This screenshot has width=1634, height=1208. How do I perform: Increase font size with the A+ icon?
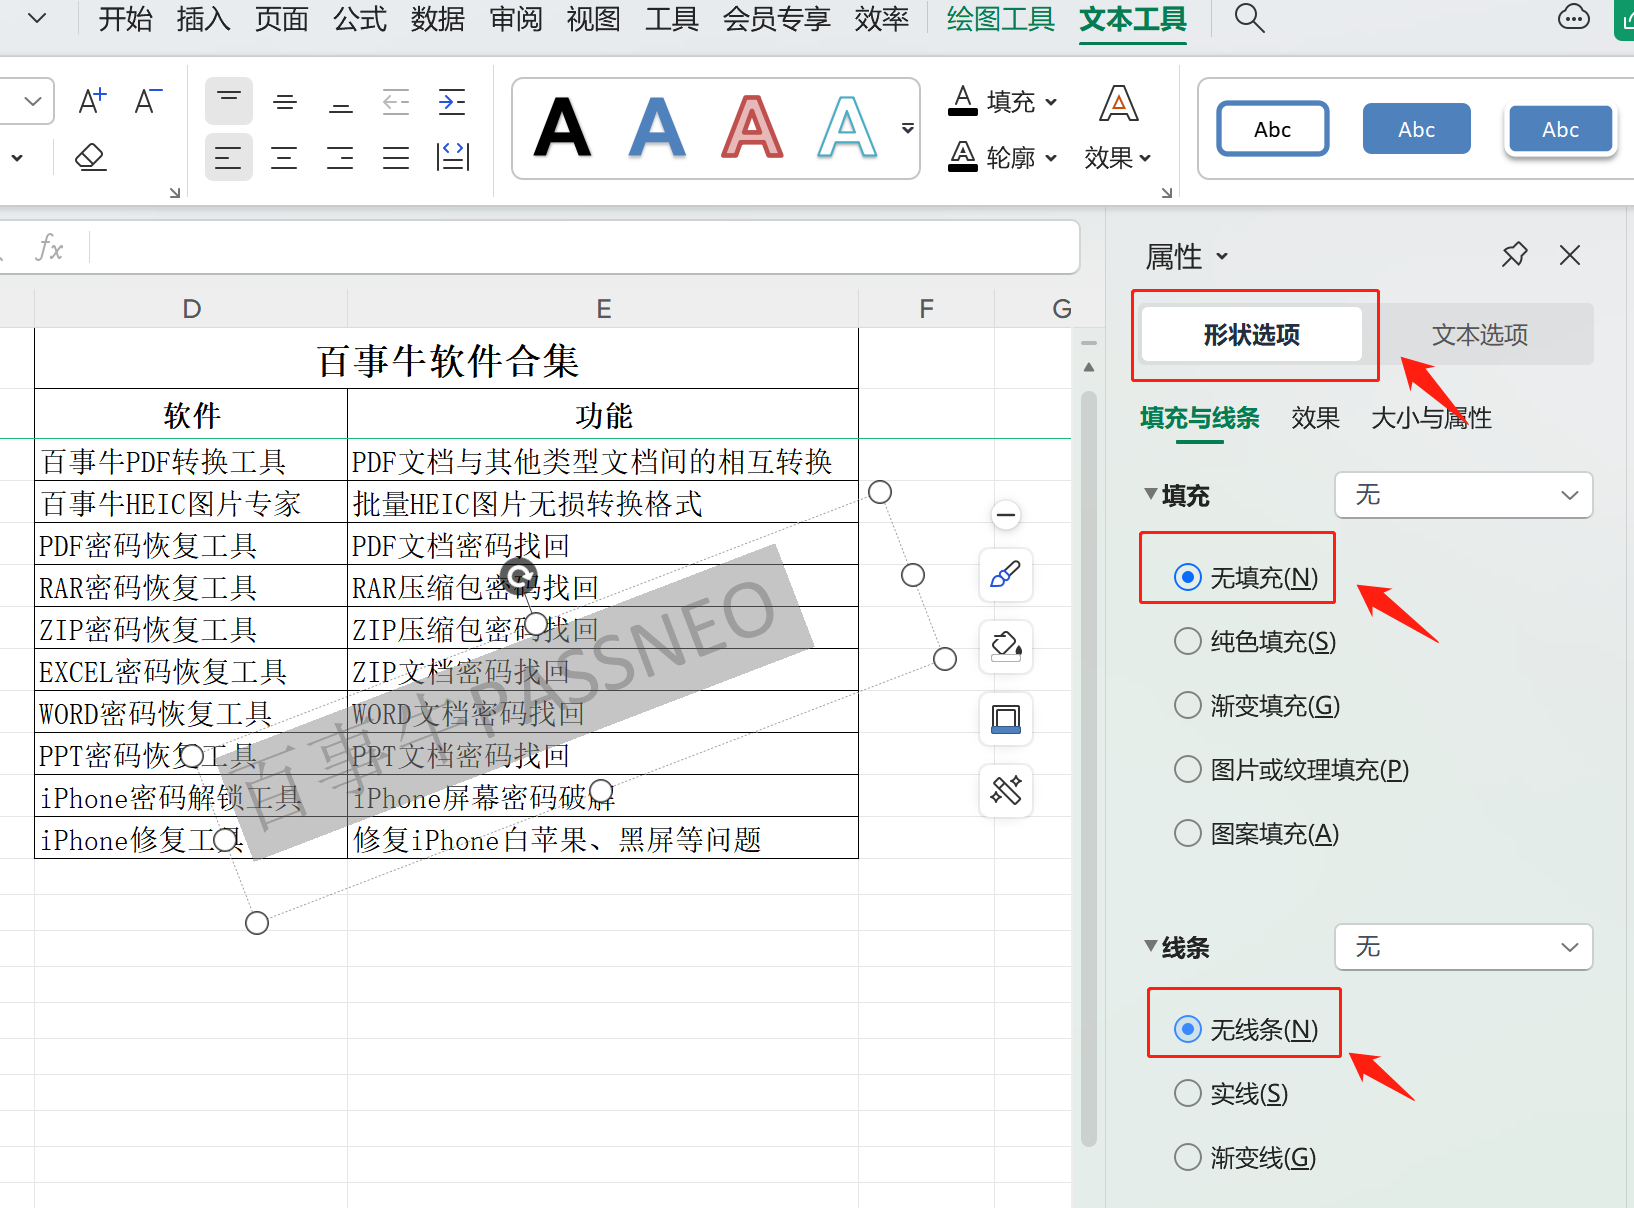coord(92,101)
